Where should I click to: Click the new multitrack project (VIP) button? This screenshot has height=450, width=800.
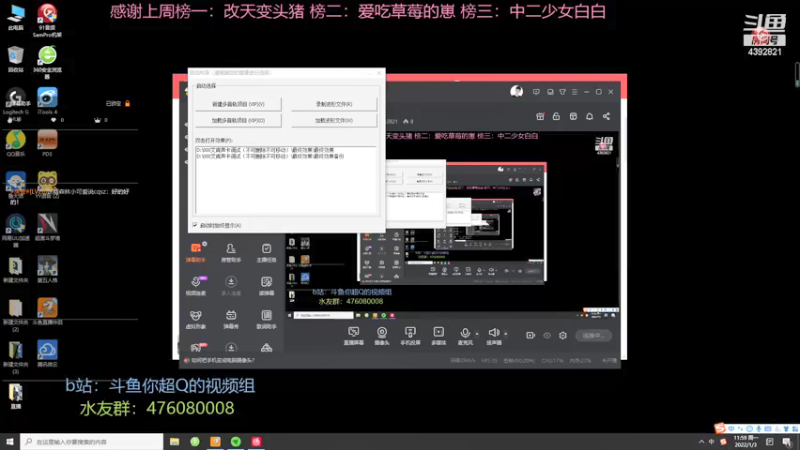coord(238,104)
